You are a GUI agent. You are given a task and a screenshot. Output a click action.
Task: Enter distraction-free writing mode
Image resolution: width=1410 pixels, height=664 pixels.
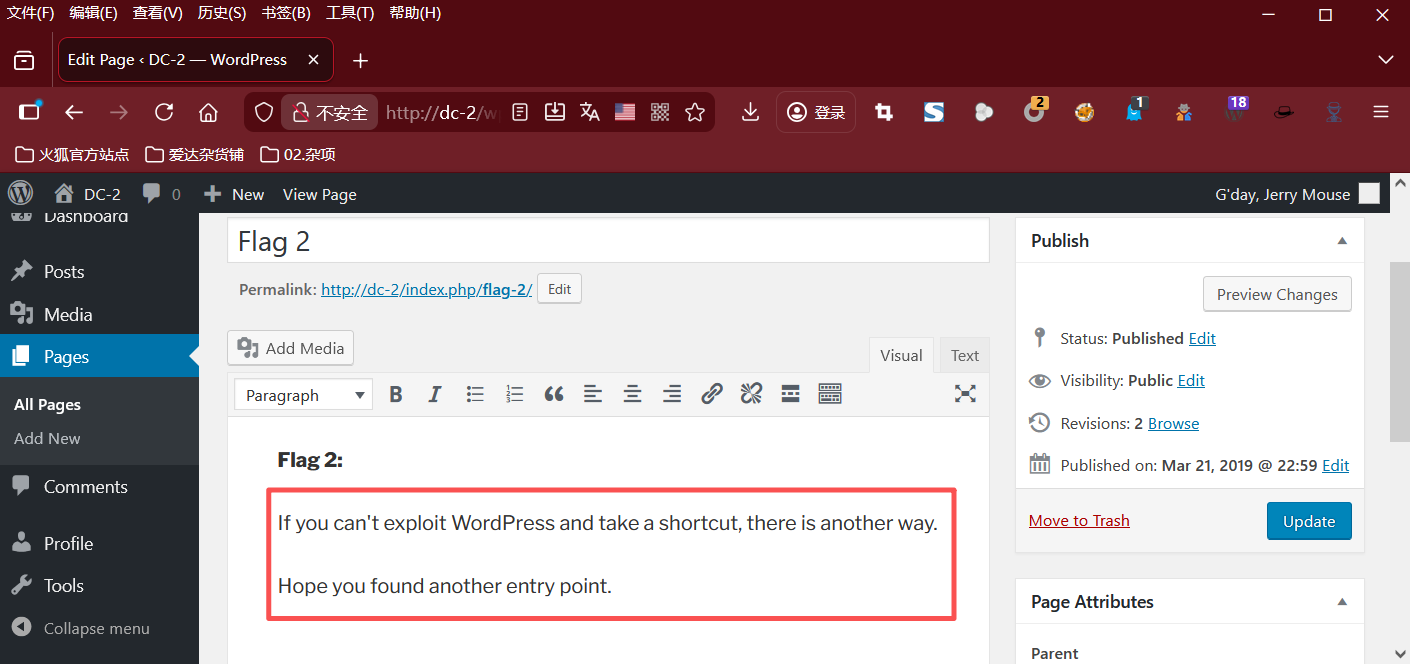point(965,394)
